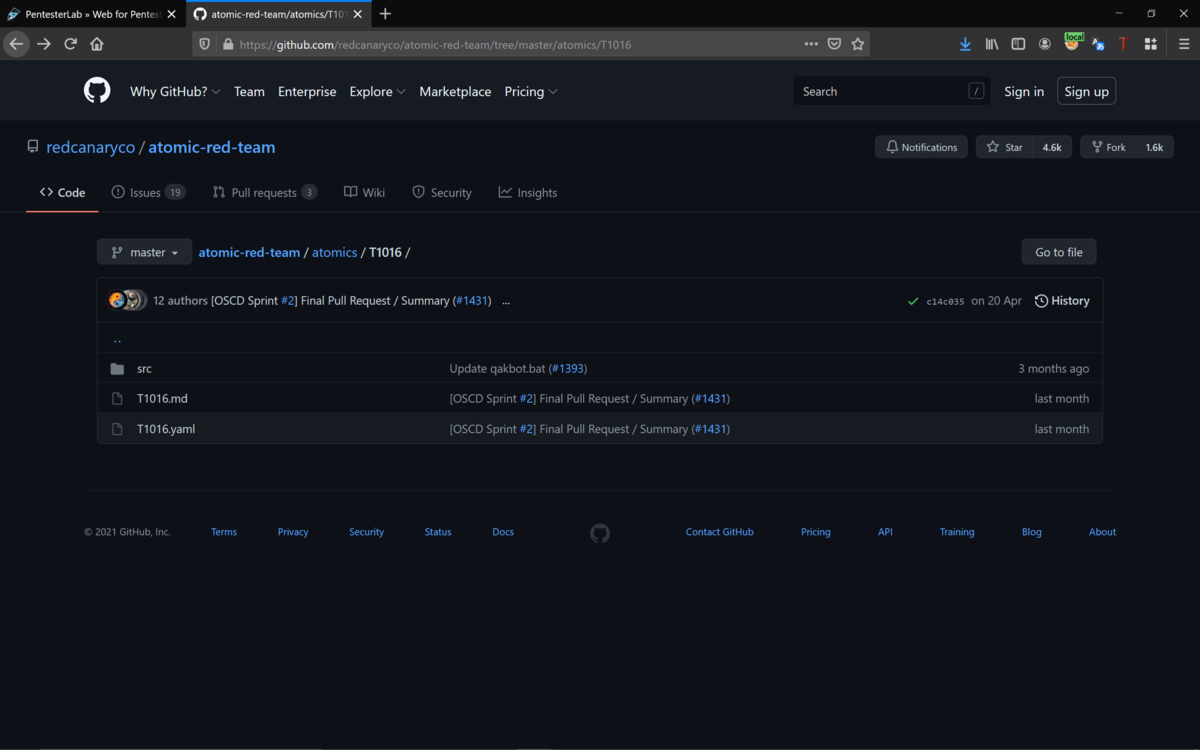Open the Issues tab
Screen dimensions: 1200x750
pyautogui.click(x=148, y=192)
